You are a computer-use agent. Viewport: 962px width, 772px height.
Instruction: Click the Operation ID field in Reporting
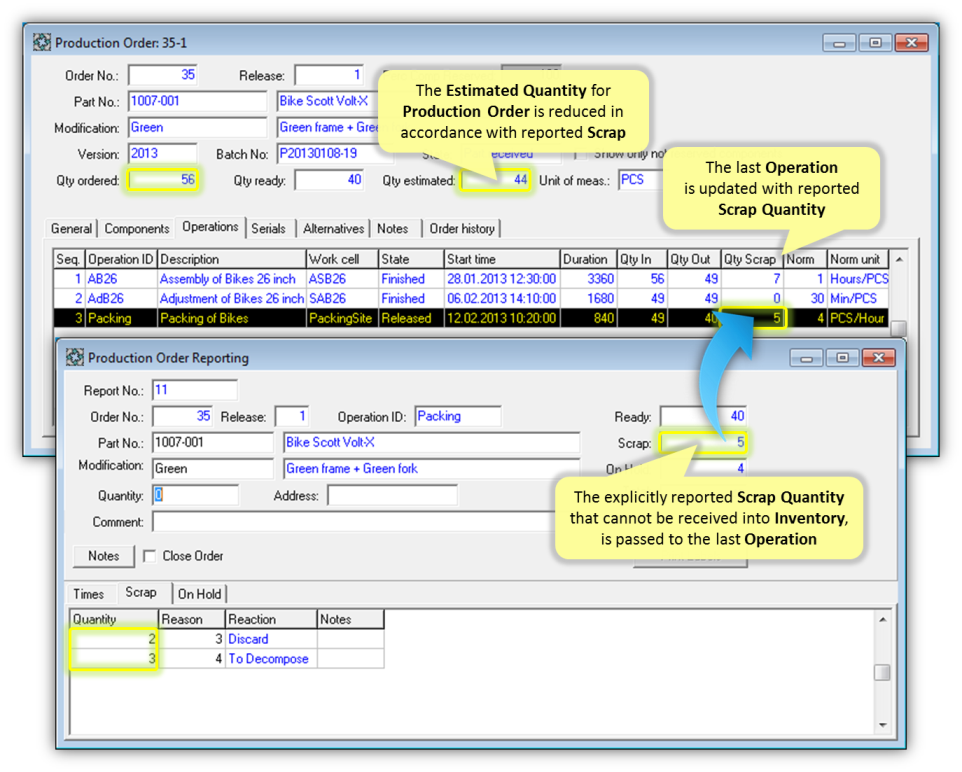pyautogui.click(x=458, y=417)
